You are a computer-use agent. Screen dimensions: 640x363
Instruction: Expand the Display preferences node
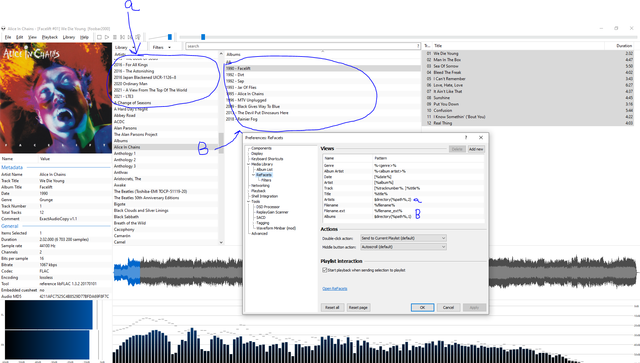[x=248, y=154]
